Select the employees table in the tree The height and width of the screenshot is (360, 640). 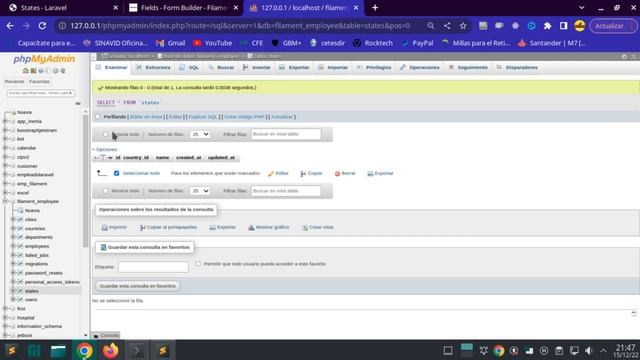click(x=37, y=246)
